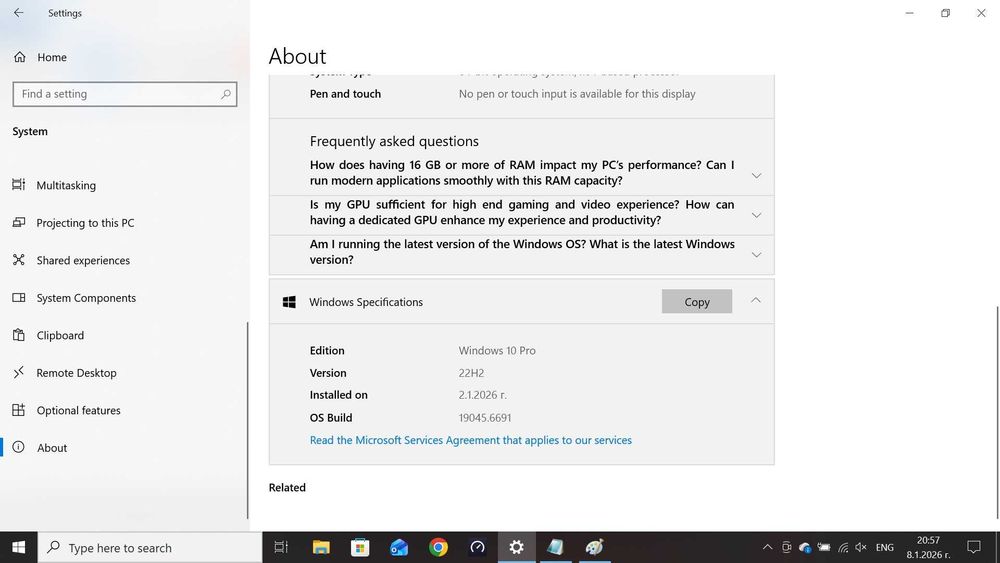
Task: Go back with the Settings back arrow
Action: [18, 13]
